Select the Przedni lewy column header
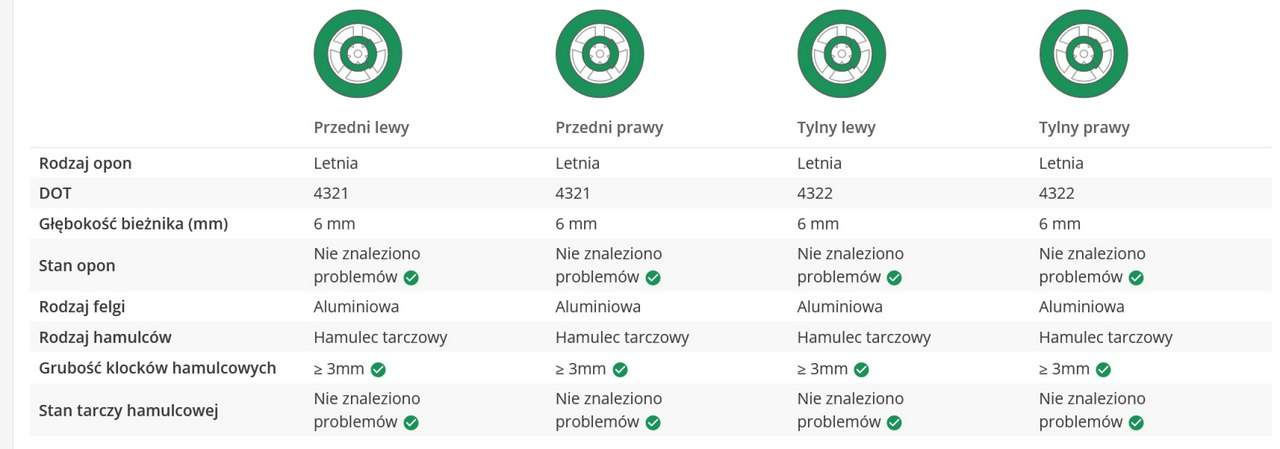Image resolution: width=1280 pixels, height=449 pixels. tap(361, 128)
